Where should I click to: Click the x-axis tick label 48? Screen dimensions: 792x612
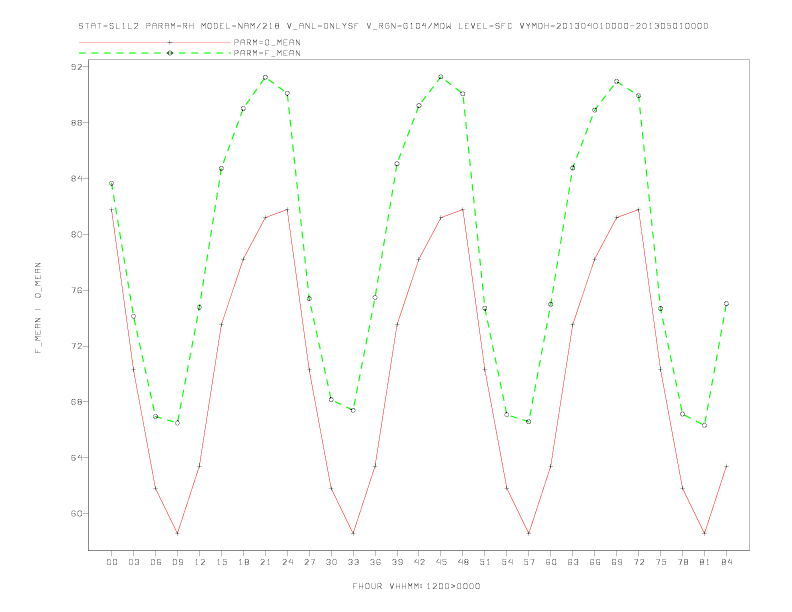463,562
